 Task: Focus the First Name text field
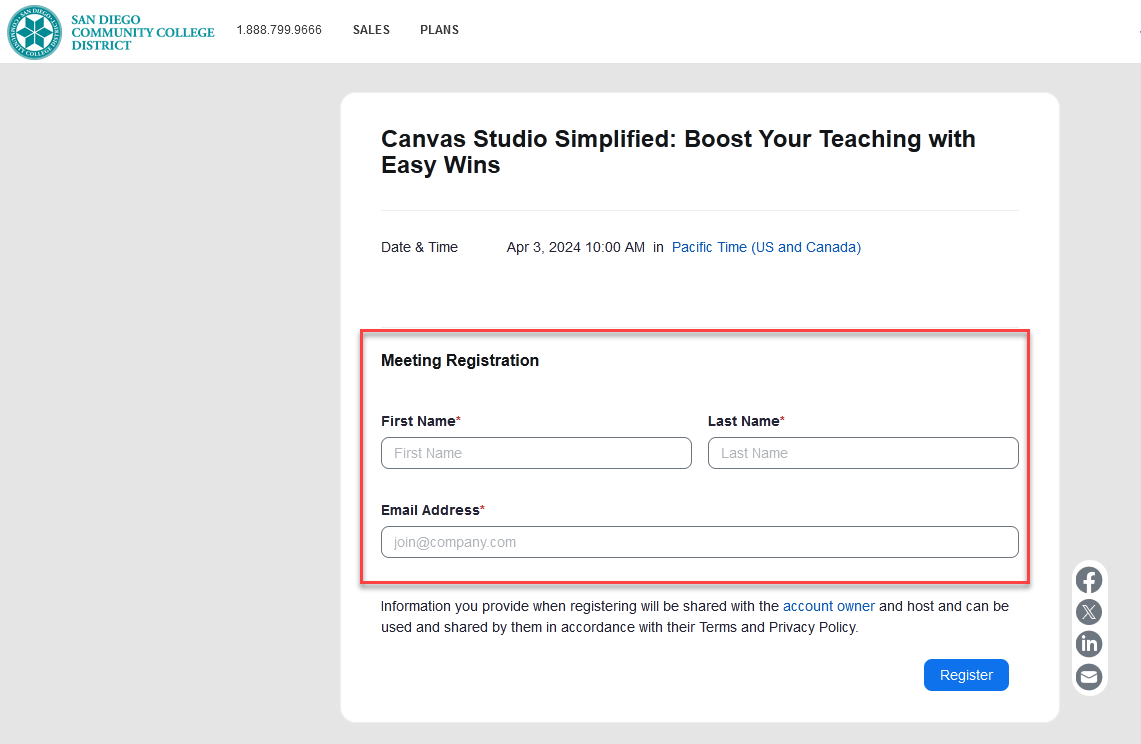pyautogui.click(x=536, y=453)
